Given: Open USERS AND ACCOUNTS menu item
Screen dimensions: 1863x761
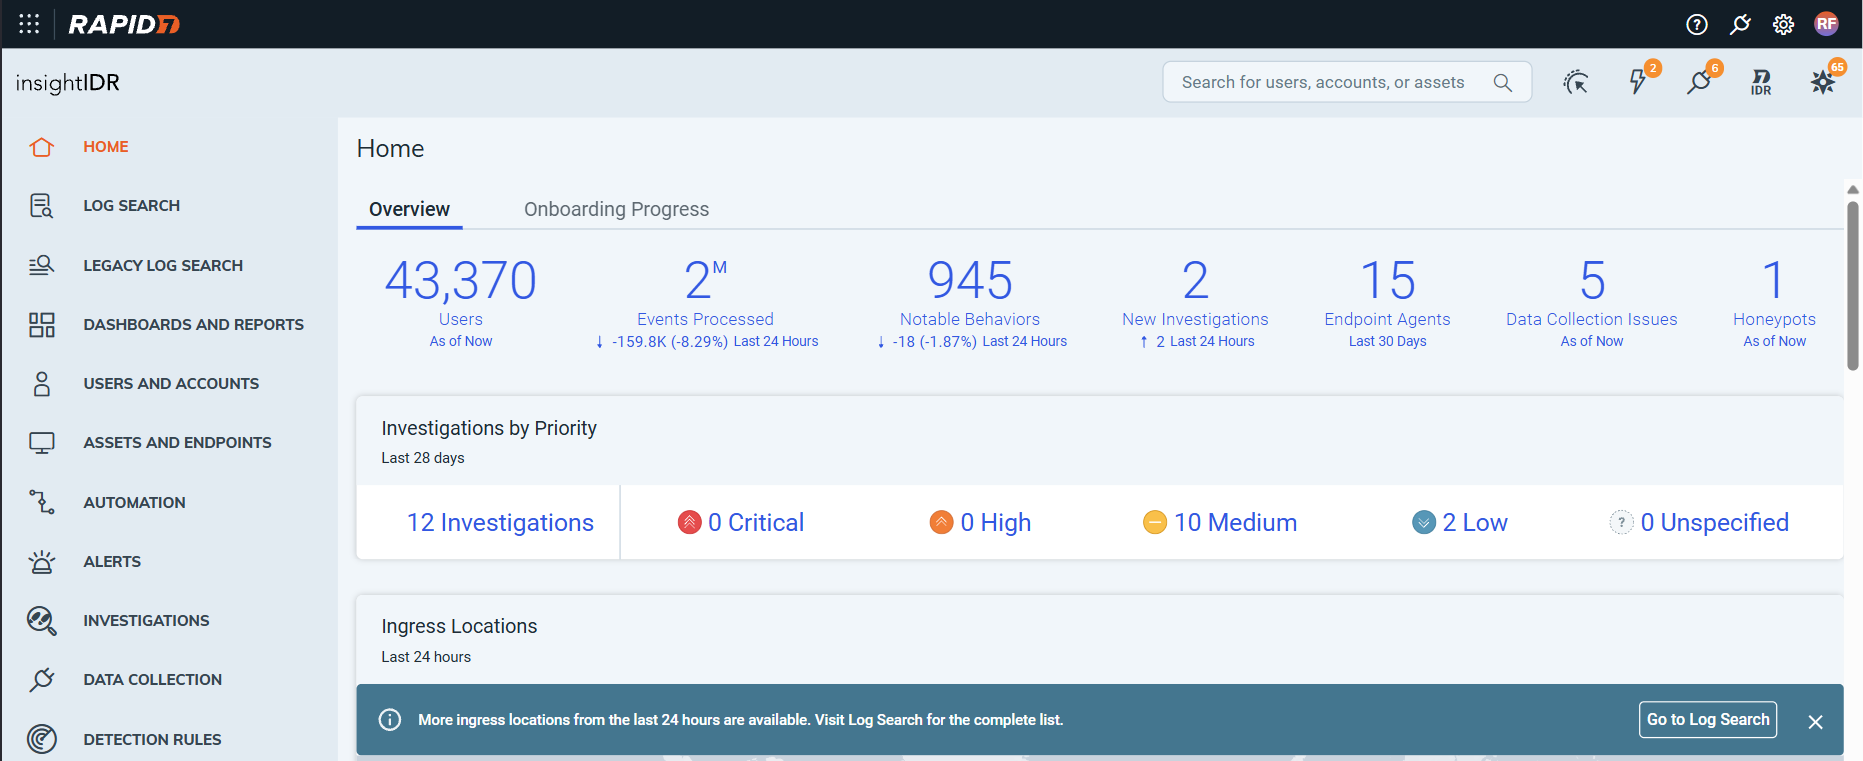Looking at the screenshot, I should coord(171,384).
